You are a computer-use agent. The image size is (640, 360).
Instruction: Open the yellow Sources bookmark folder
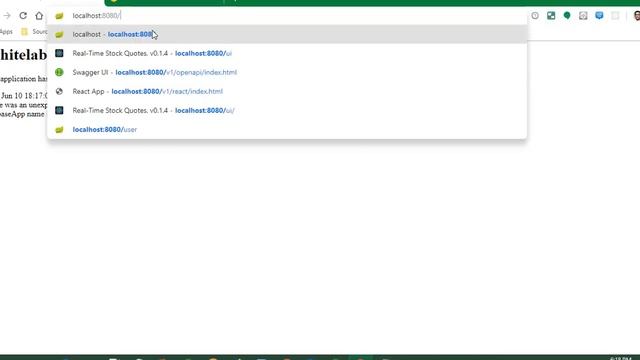34,31
